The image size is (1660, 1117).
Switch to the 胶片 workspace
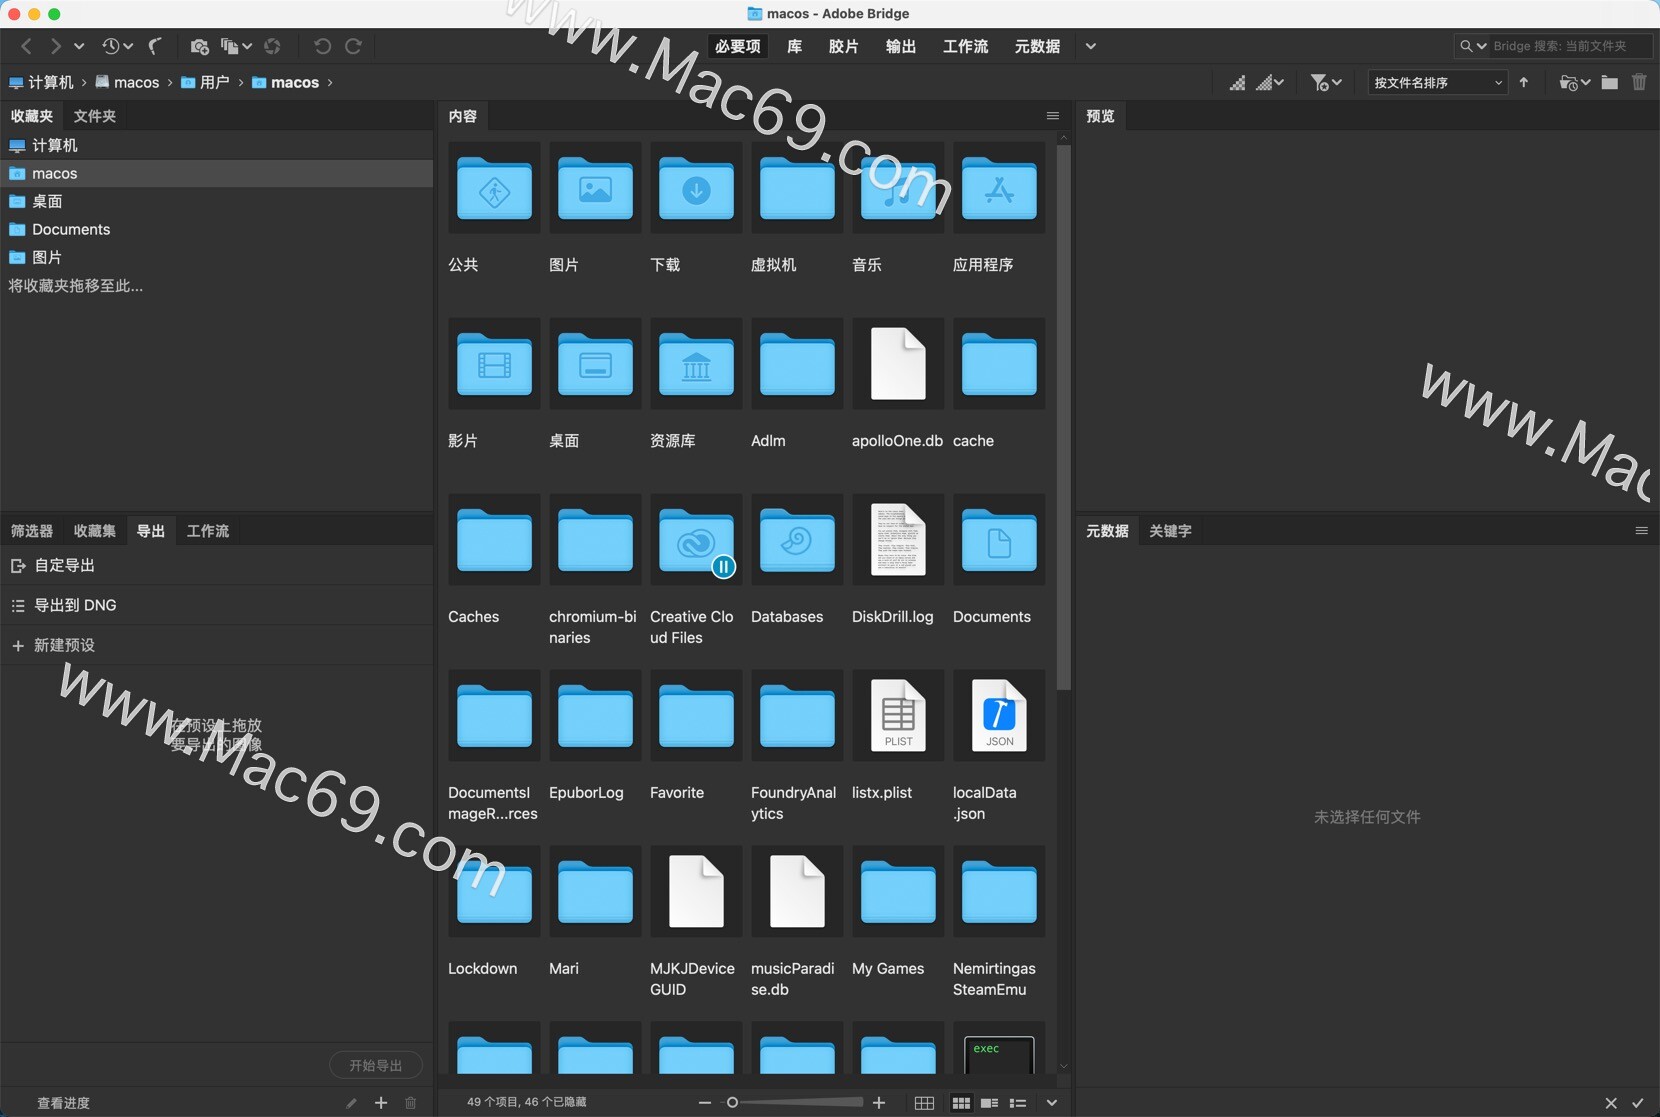coord(843,46)
